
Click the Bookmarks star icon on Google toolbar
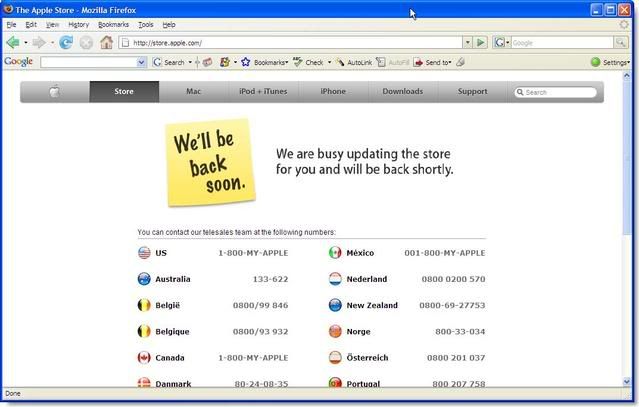[246, 62]
